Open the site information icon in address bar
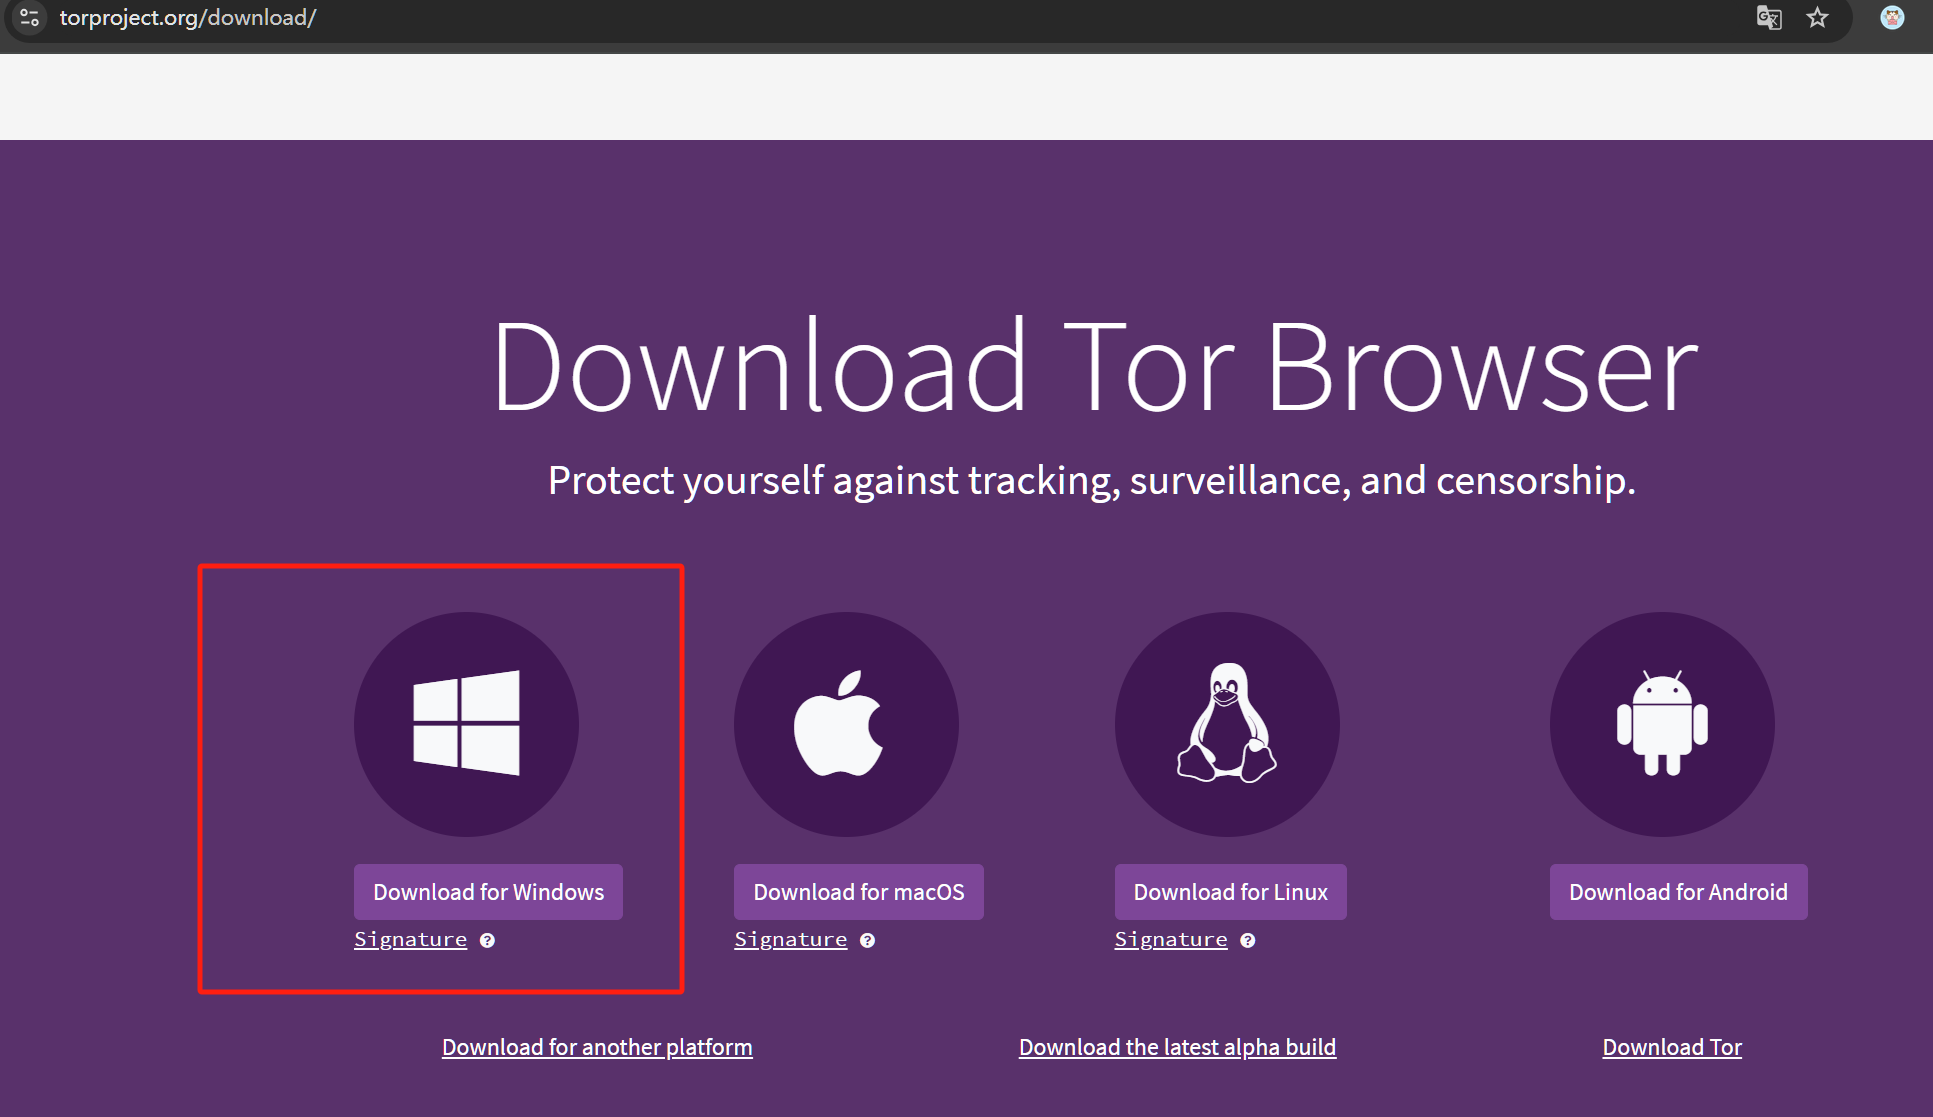 (x=30, y=18)
